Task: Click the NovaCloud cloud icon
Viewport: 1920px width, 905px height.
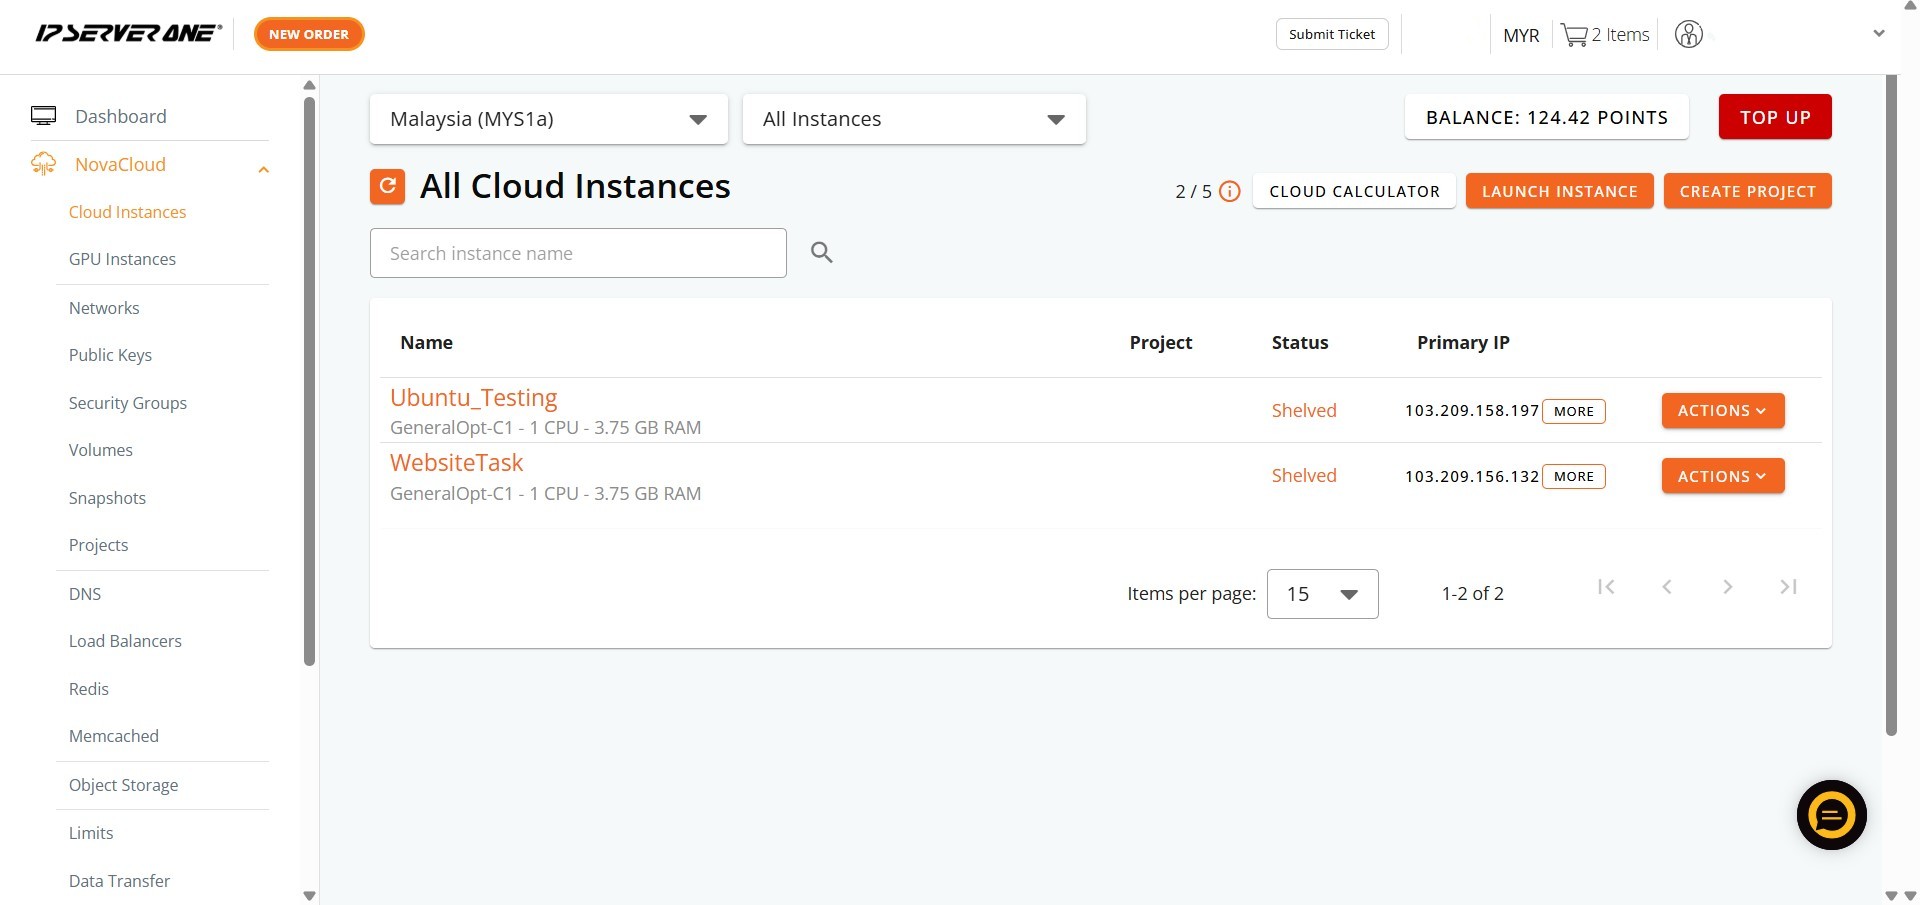Action: [x=44, y=164]
